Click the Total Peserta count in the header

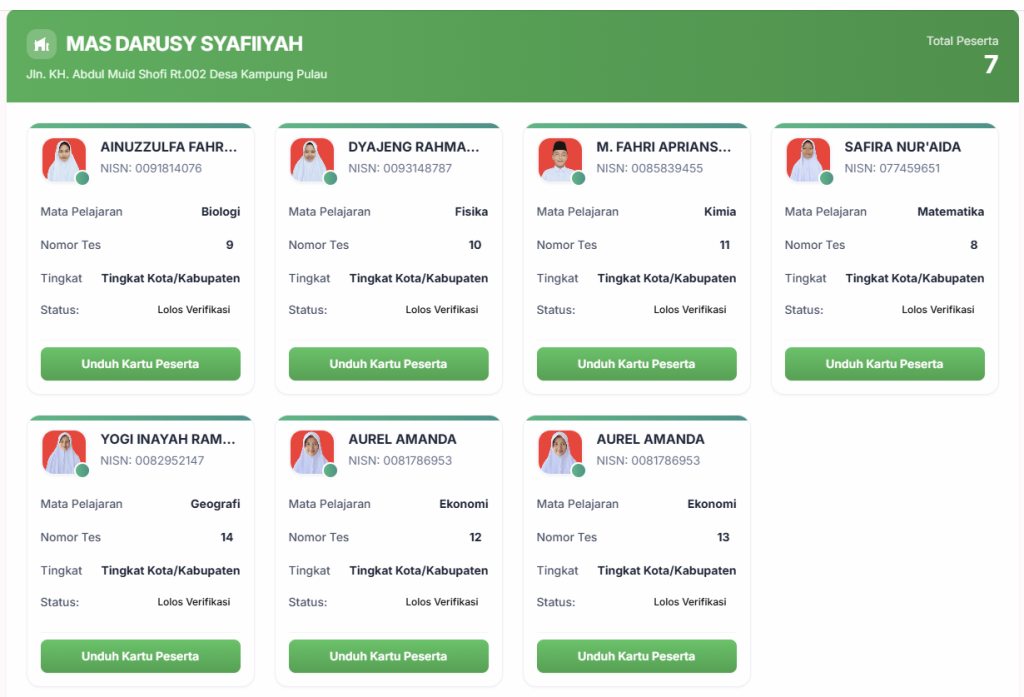990,65
